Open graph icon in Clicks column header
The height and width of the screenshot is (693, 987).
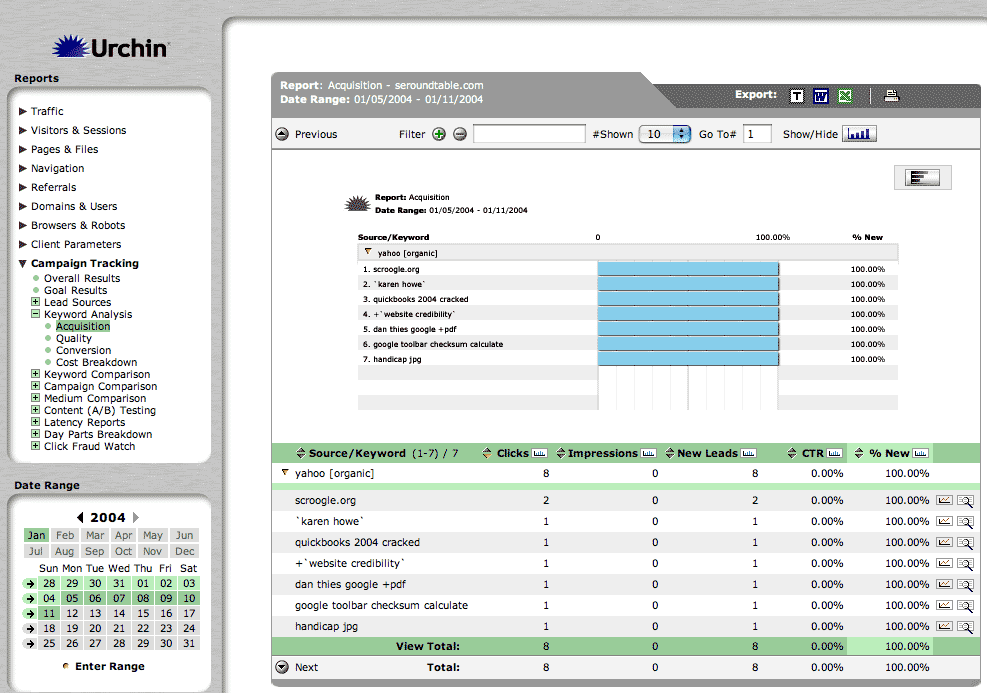539,453
